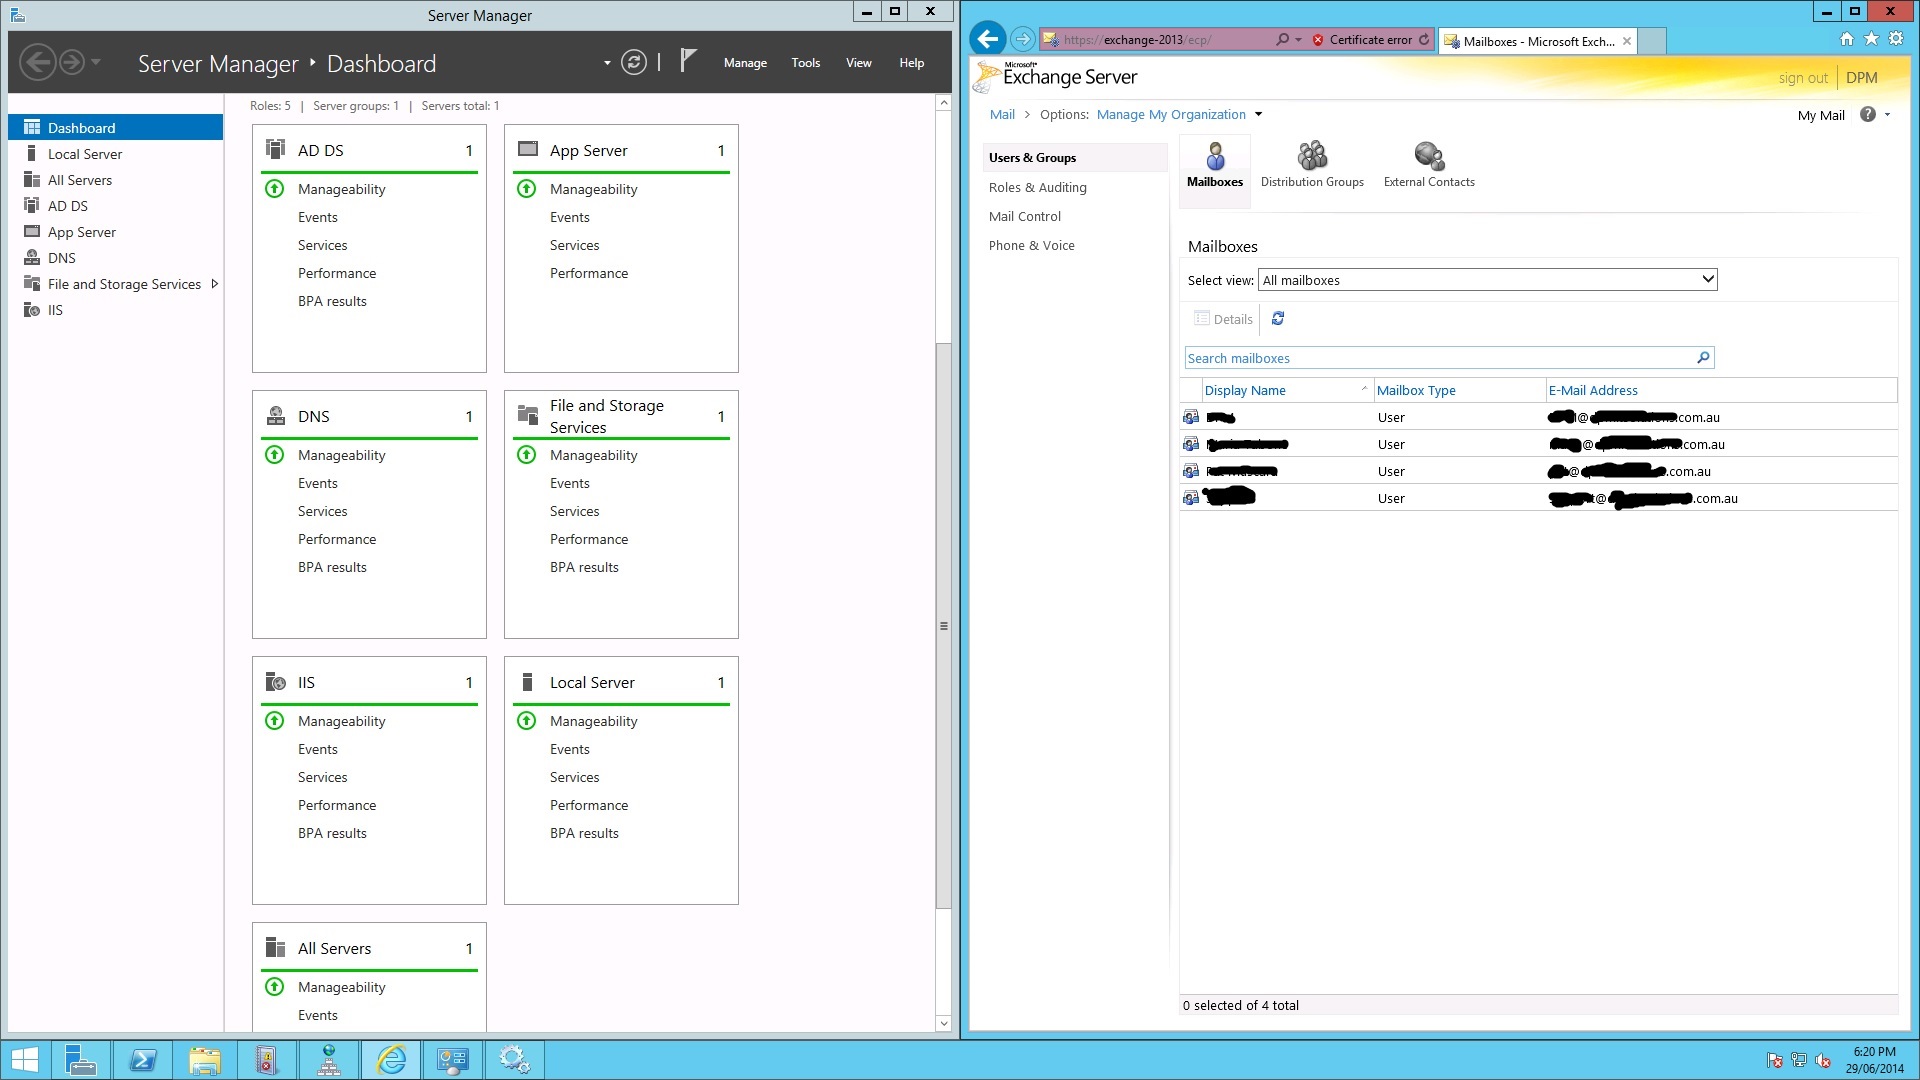Click the Server Manager refresh icon
Image resolution: width=1920 pixels, height=1080 pixels.
[x=633, y=62]
